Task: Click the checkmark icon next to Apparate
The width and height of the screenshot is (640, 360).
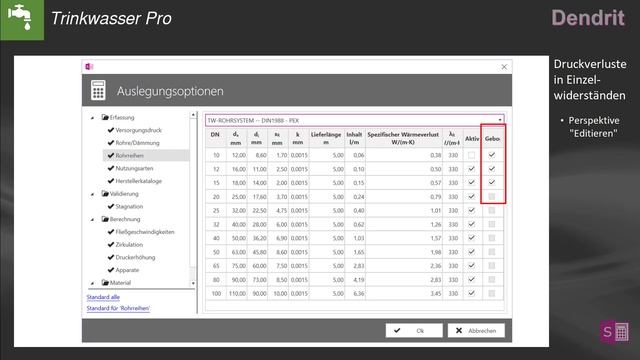Action: [x=111, y=270]
